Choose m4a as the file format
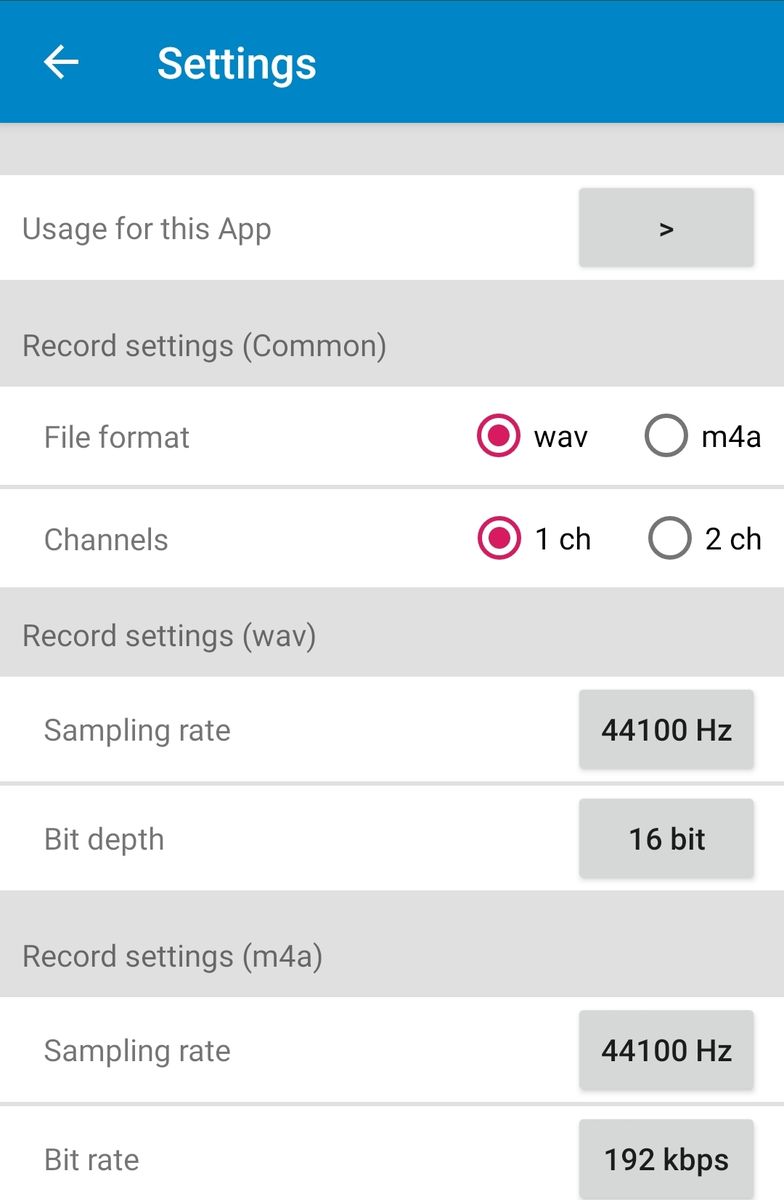Screen dimensions: 784x1200 pyautogui.click(x=667, y=437)
